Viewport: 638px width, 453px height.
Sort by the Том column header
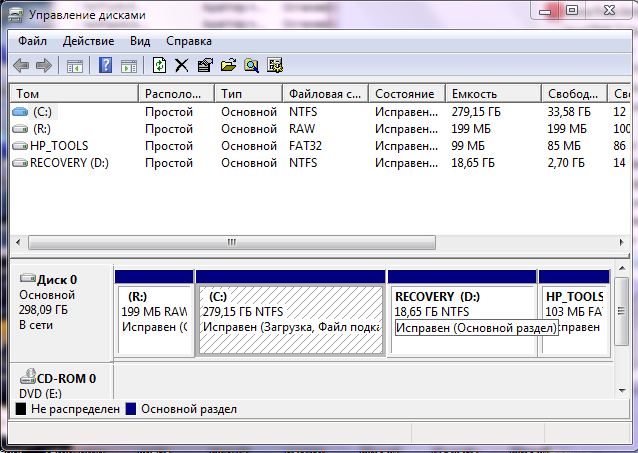74,94
